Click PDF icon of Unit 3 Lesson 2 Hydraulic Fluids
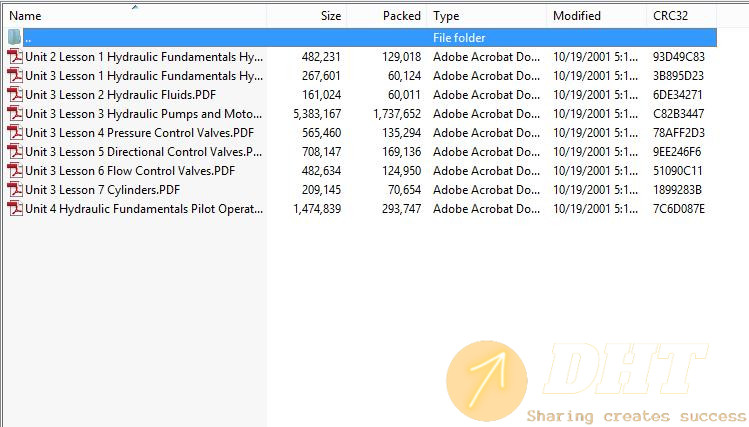Screen dimensions: 749x427 click(x=15, y=95)
